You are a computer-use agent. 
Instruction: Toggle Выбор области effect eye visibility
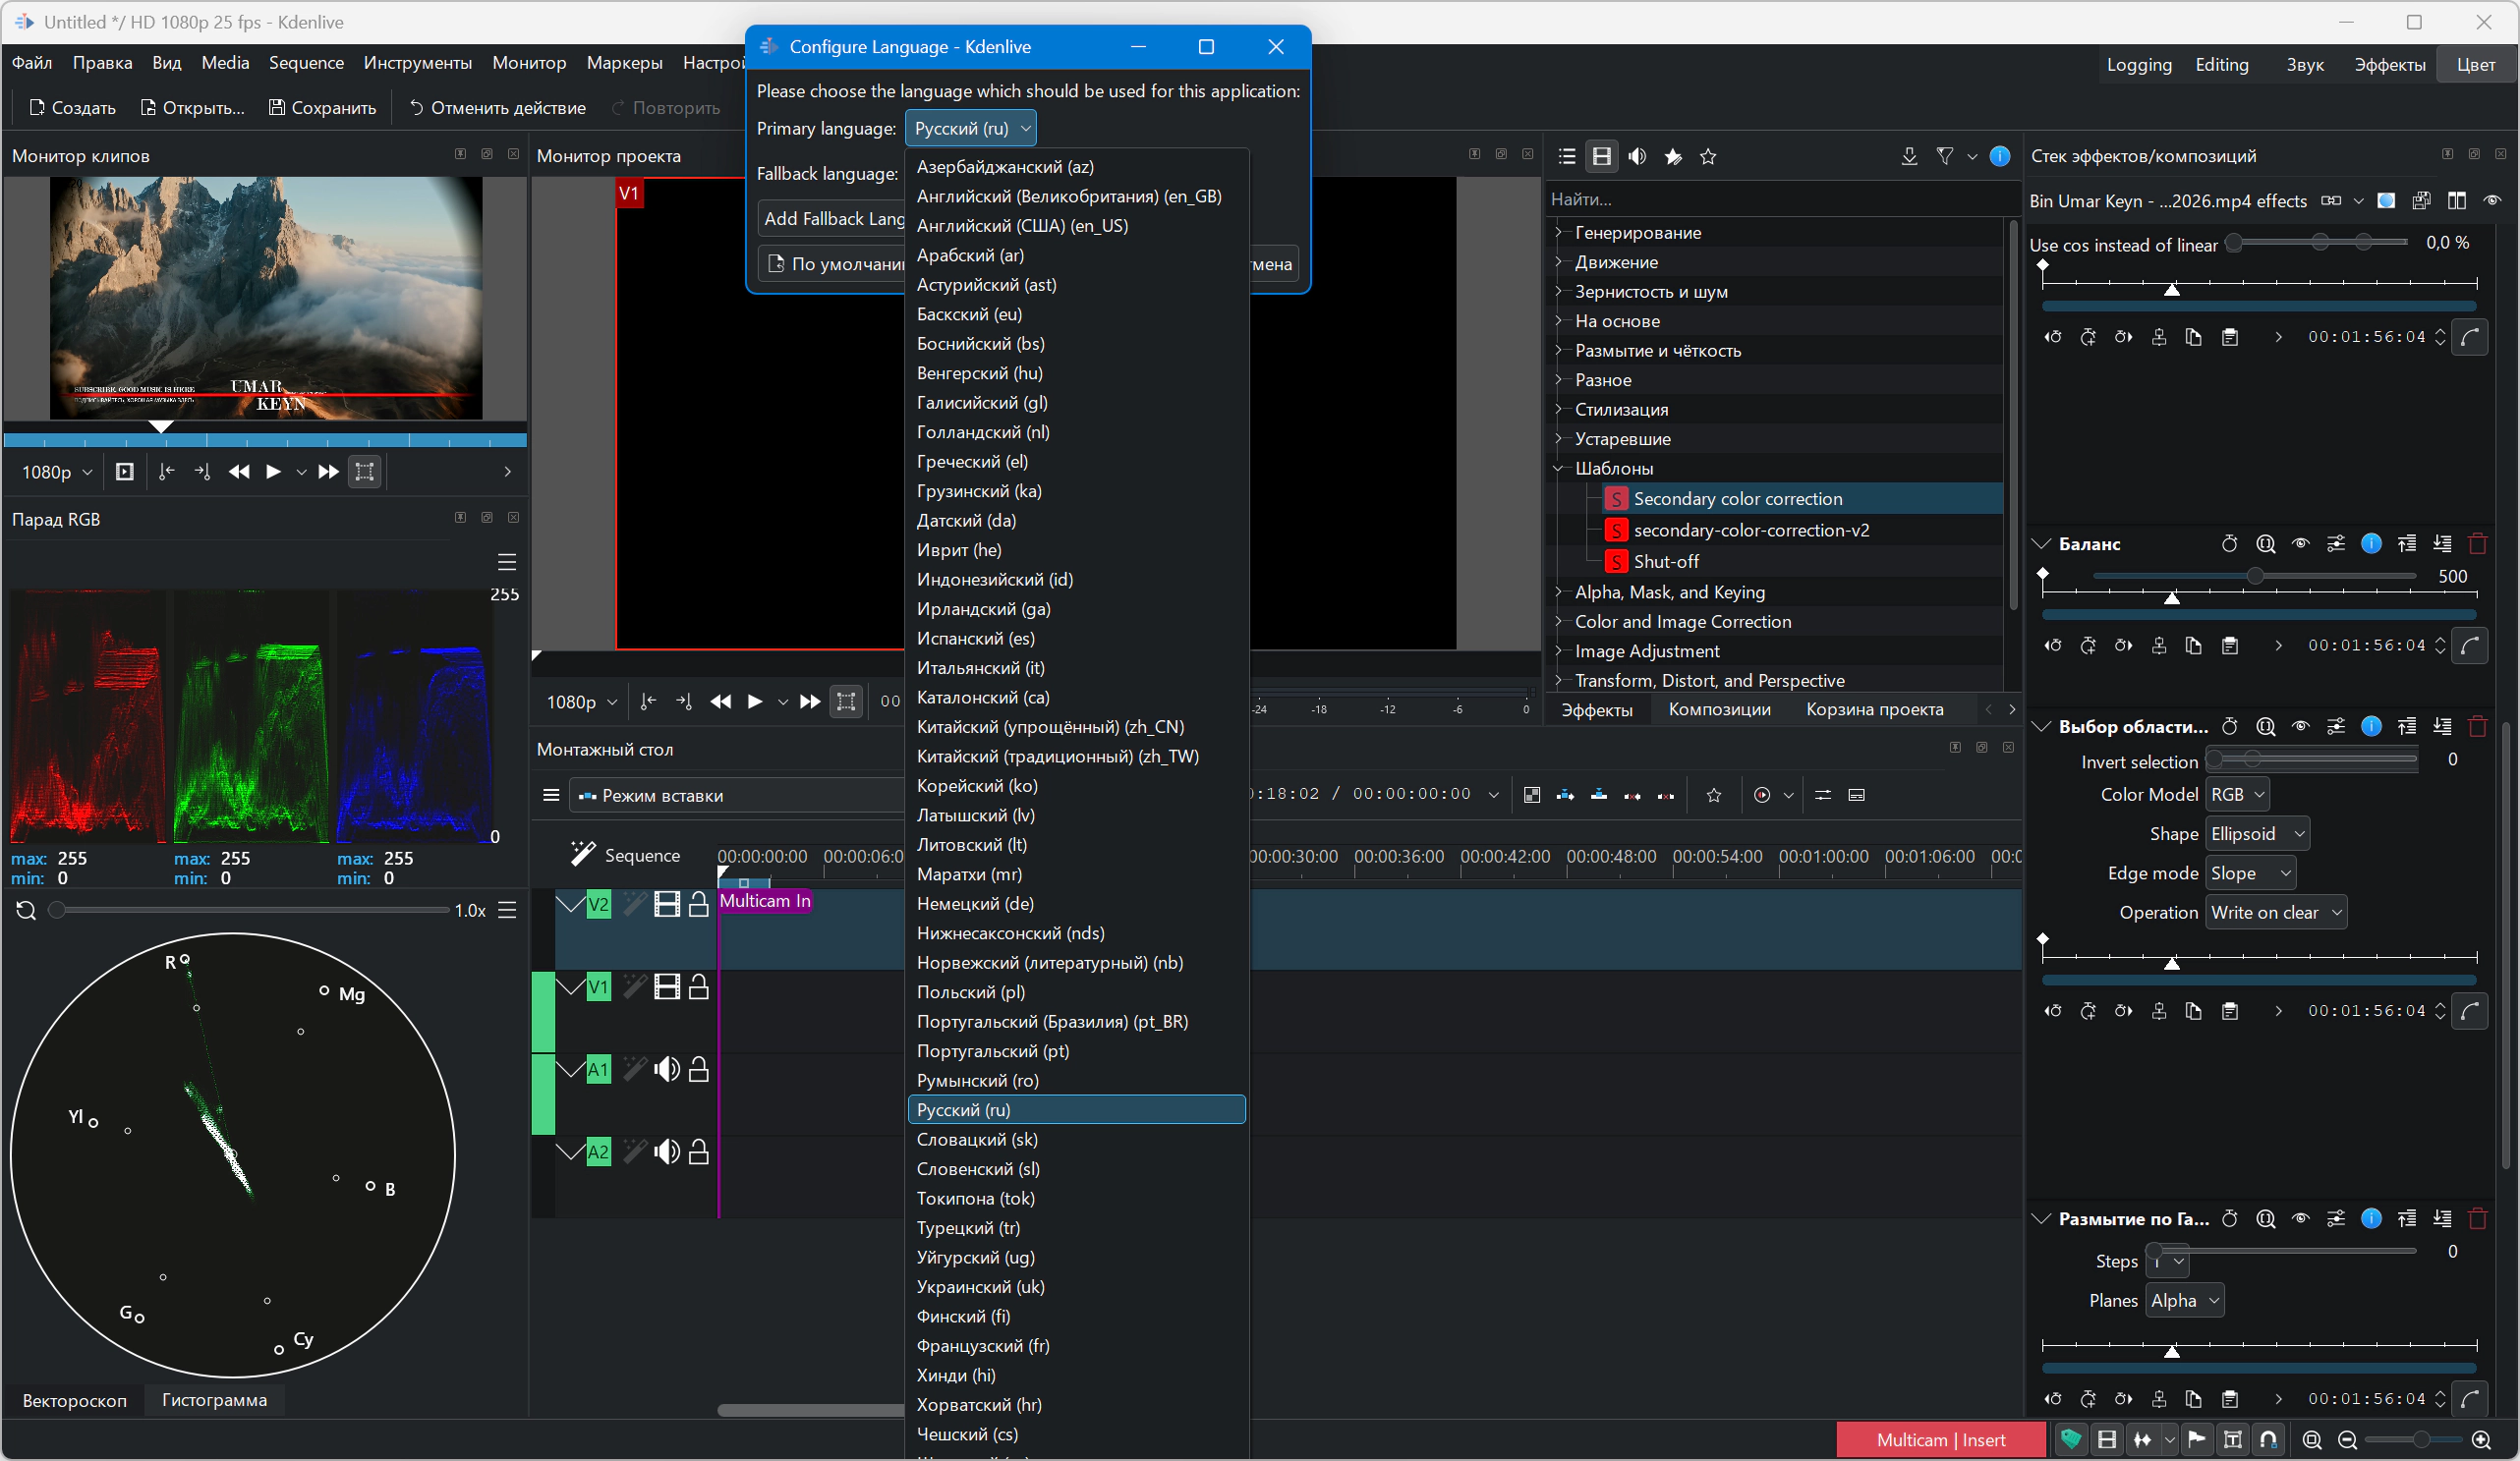(2300, 727)
